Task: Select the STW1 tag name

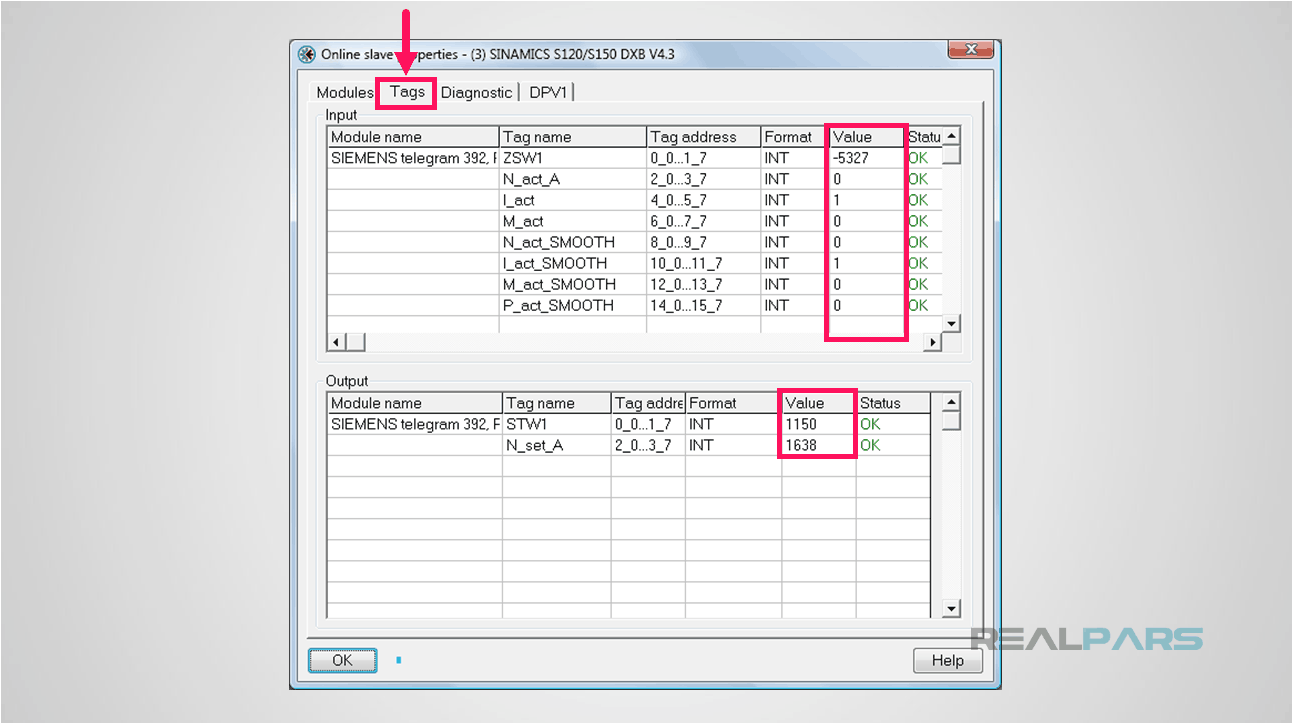Action: point(527,424)
